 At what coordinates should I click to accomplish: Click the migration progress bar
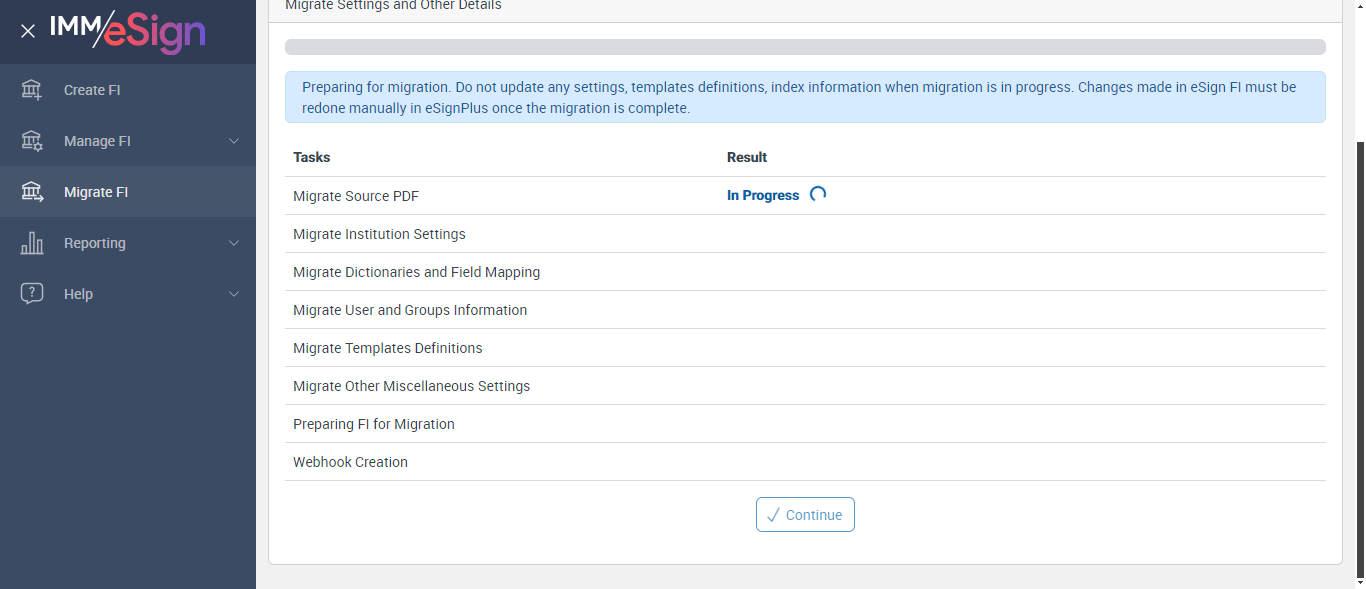(x=805, y=47)
